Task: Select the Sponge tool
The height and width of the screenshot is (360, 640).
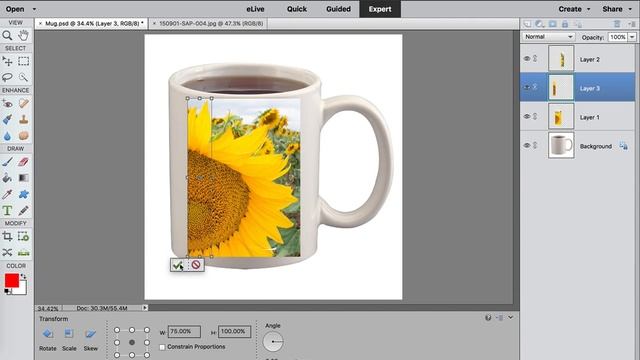Action: [24, 136]
